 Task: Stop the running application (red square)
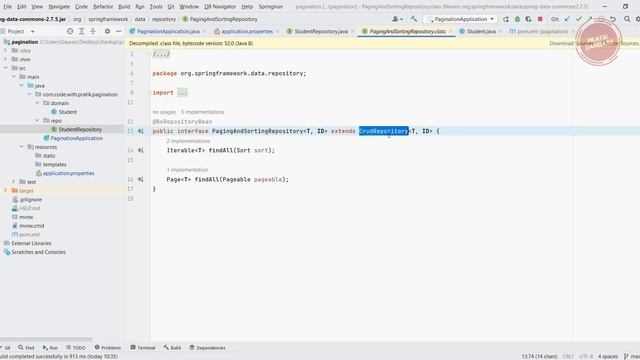click(540, 19)
